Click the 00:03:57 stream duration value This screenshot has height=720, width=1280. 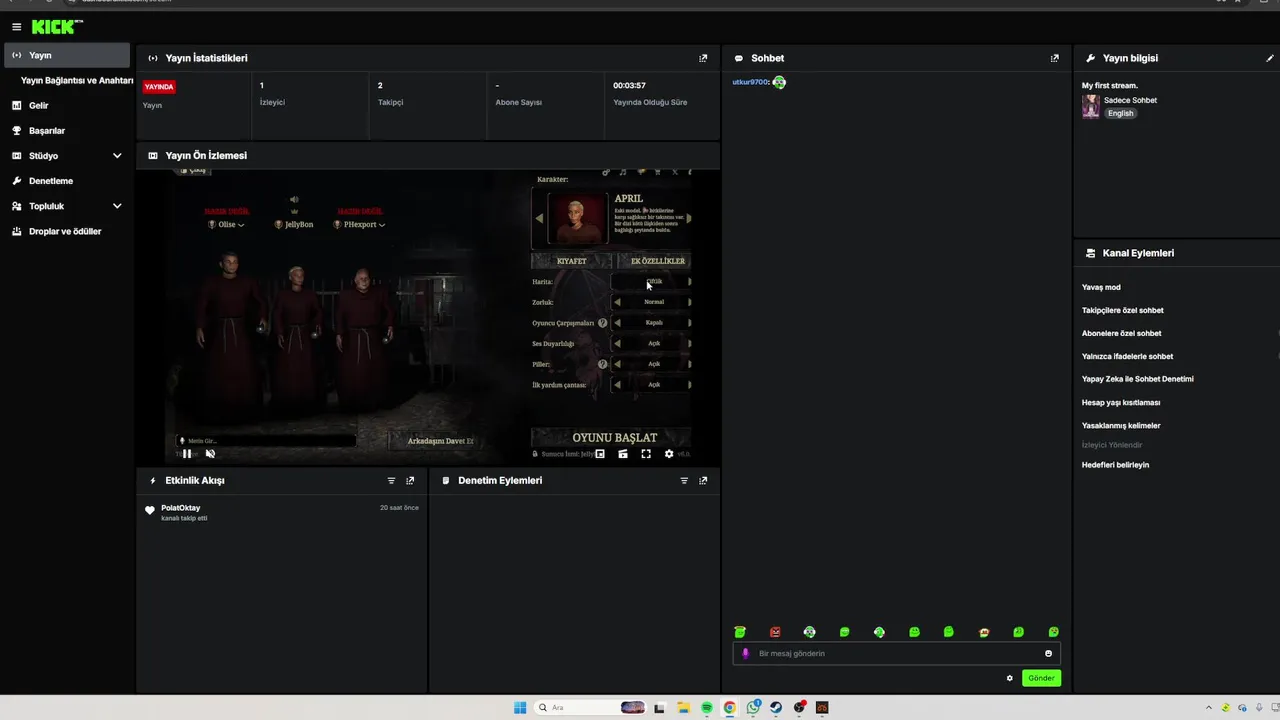click(629, 86)
